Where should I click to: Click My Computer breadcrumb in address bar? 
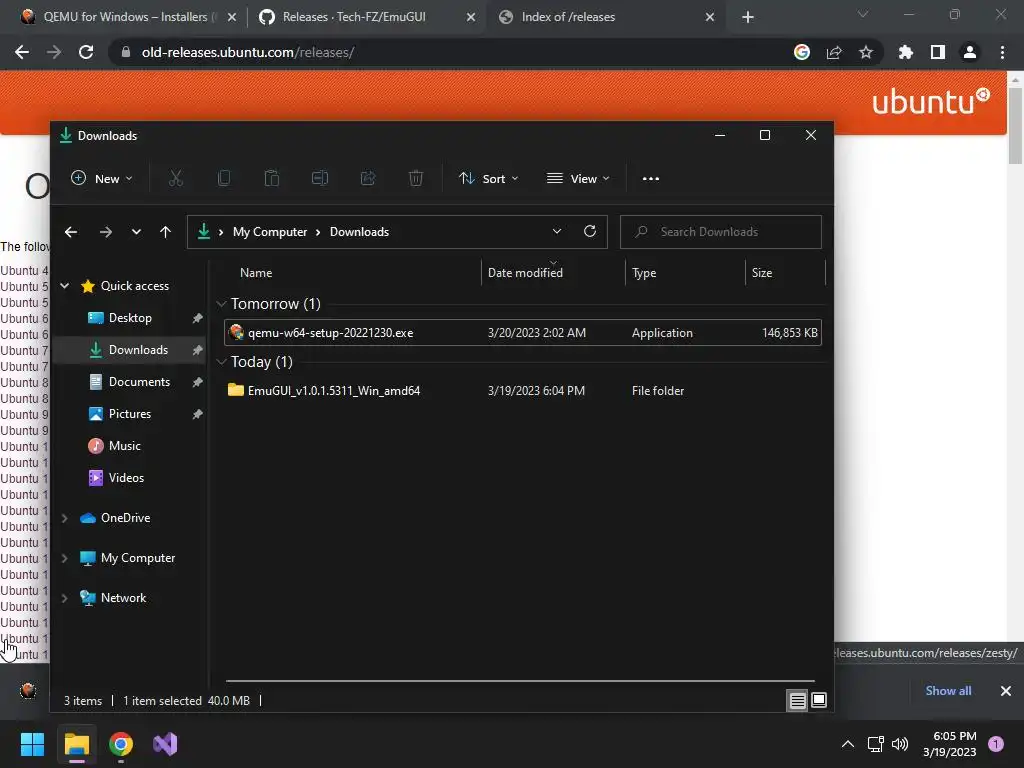[270, 232]
